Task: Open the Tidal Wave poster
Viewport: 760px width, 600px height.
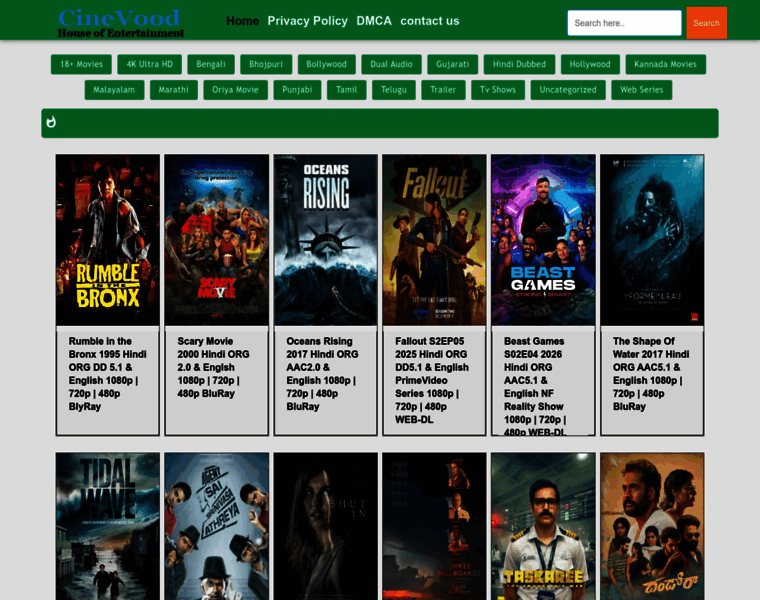Action: click(108, 526)
